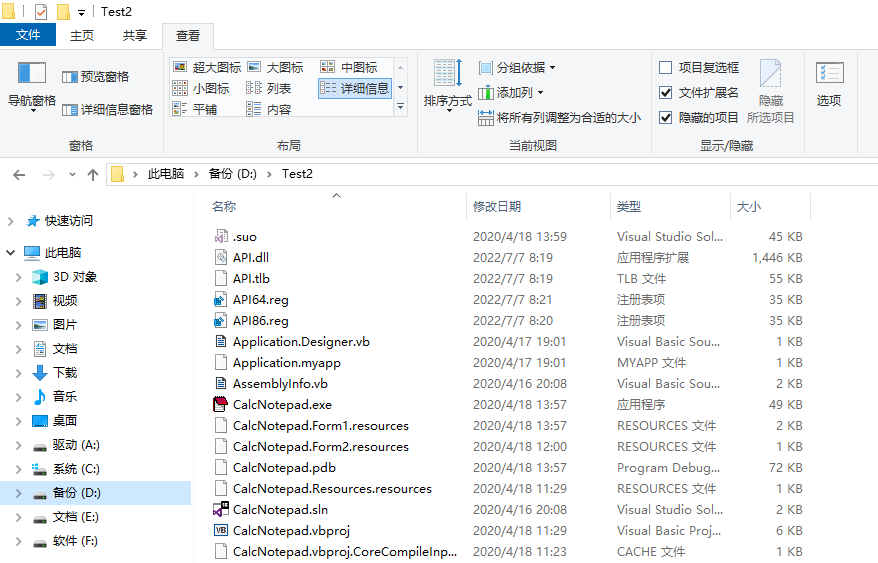878x563 pixels.
Task: Select AssemblyInfo.vb file
Action: pos(280,384)
